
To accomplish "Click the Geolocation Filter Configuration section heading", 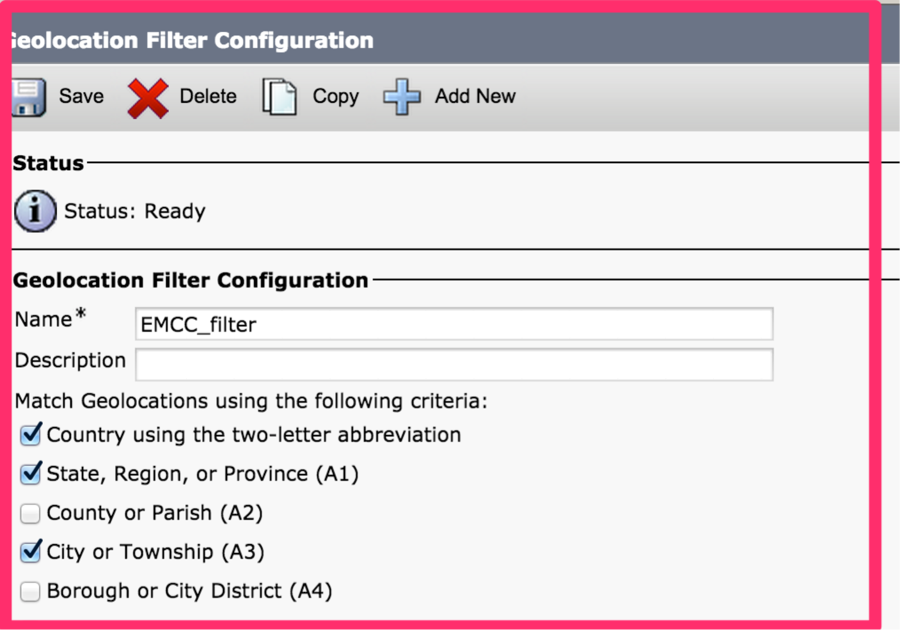I will coord(191,281).
